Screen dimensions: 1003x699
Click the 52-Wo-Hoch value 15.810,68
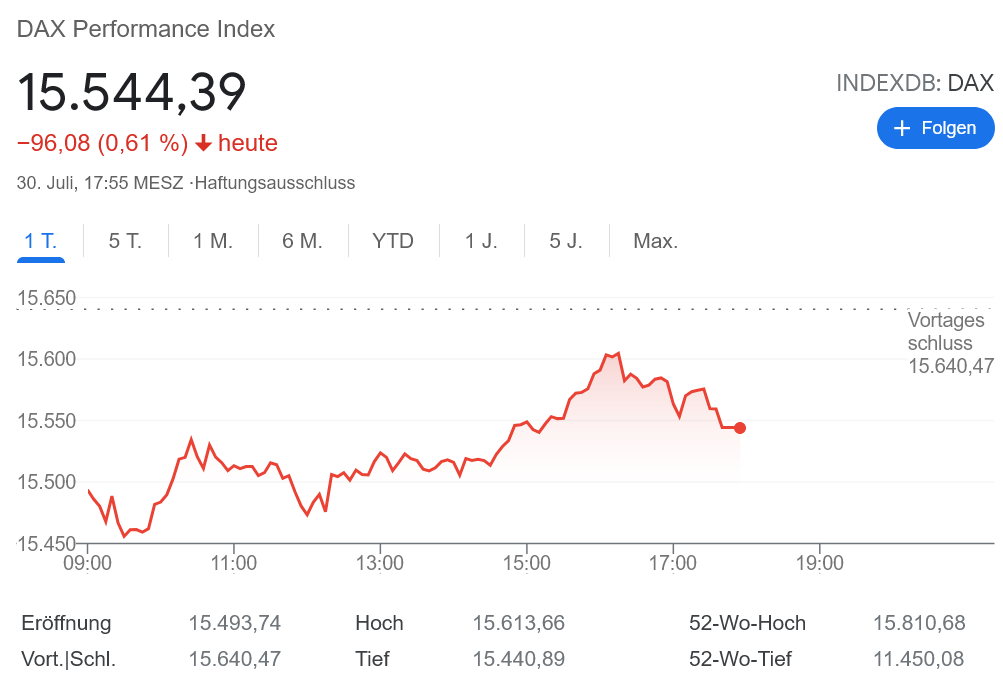pyautogui.click(x=919, y=623)
